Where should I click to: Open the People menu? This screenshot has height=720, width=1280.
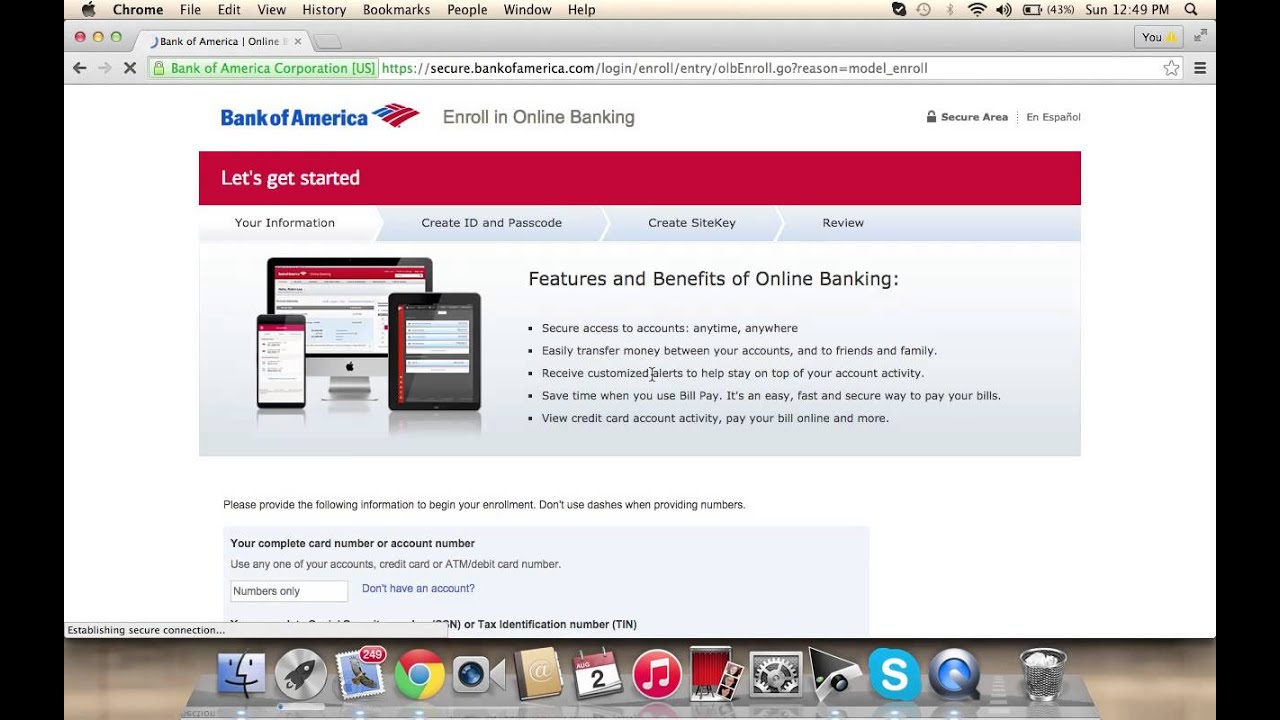(x=467, y=9)
